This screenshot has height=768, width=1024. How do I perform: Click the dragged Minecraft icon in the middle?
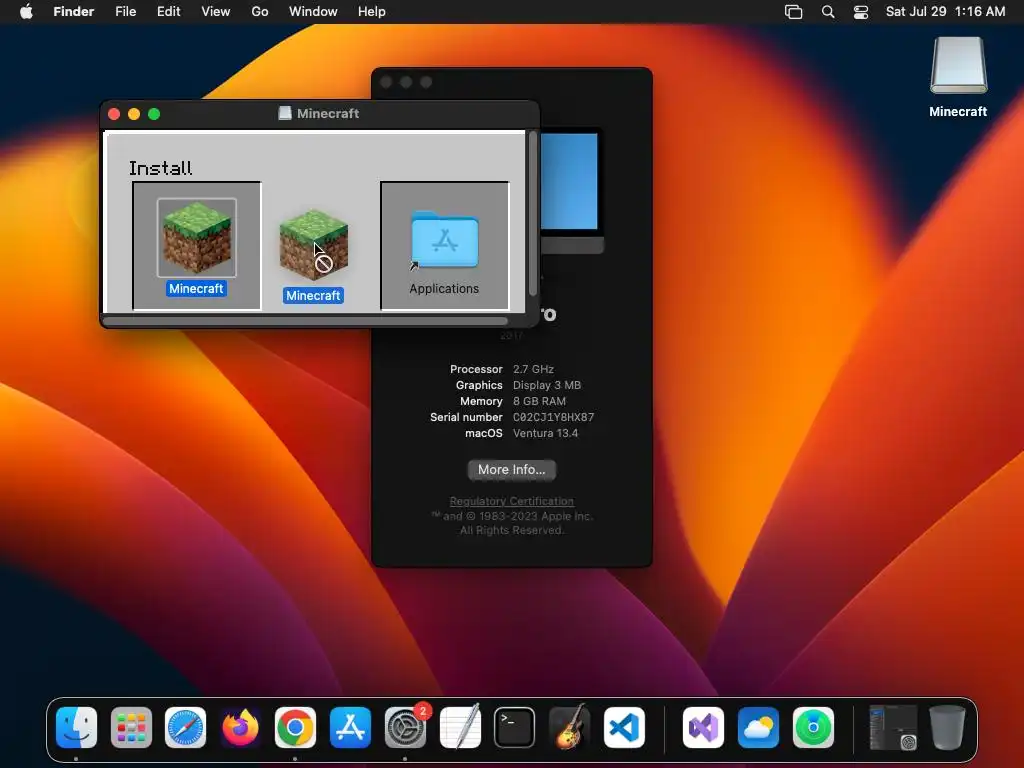[x=313, y=245]
